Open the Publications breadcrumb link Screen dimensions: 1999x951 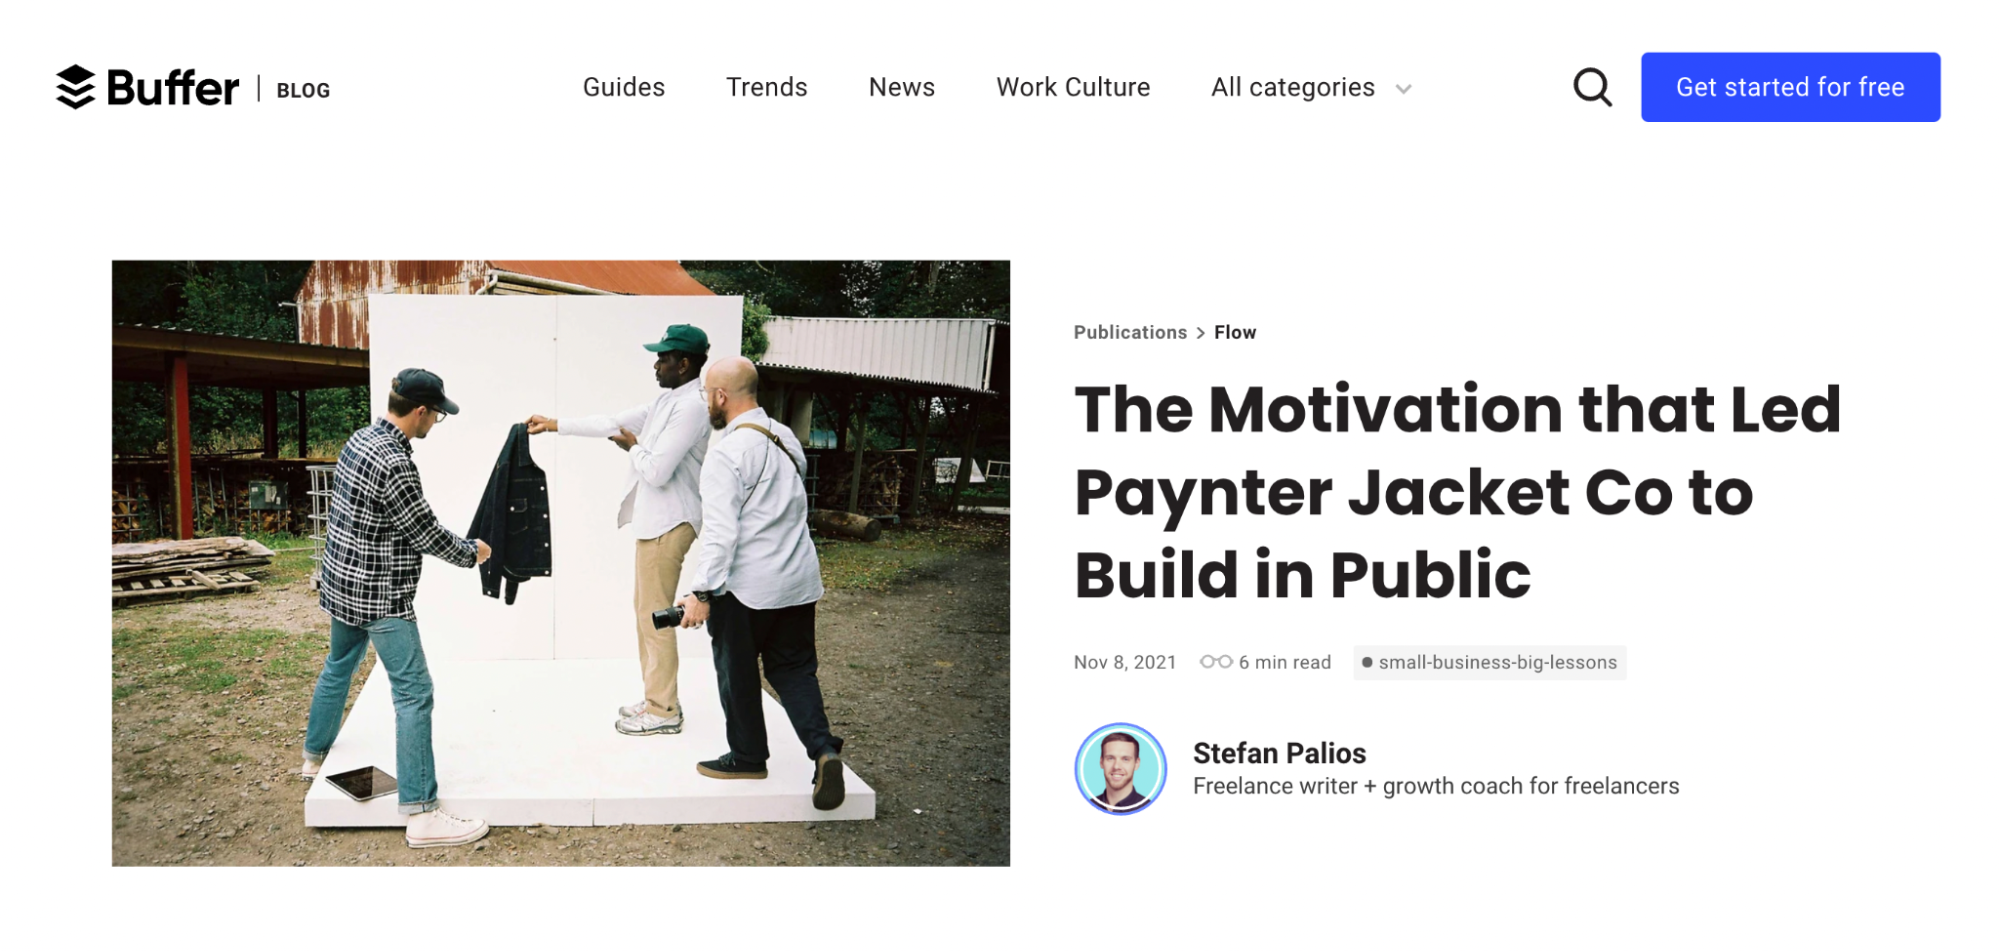click(x=1130, y=332)
